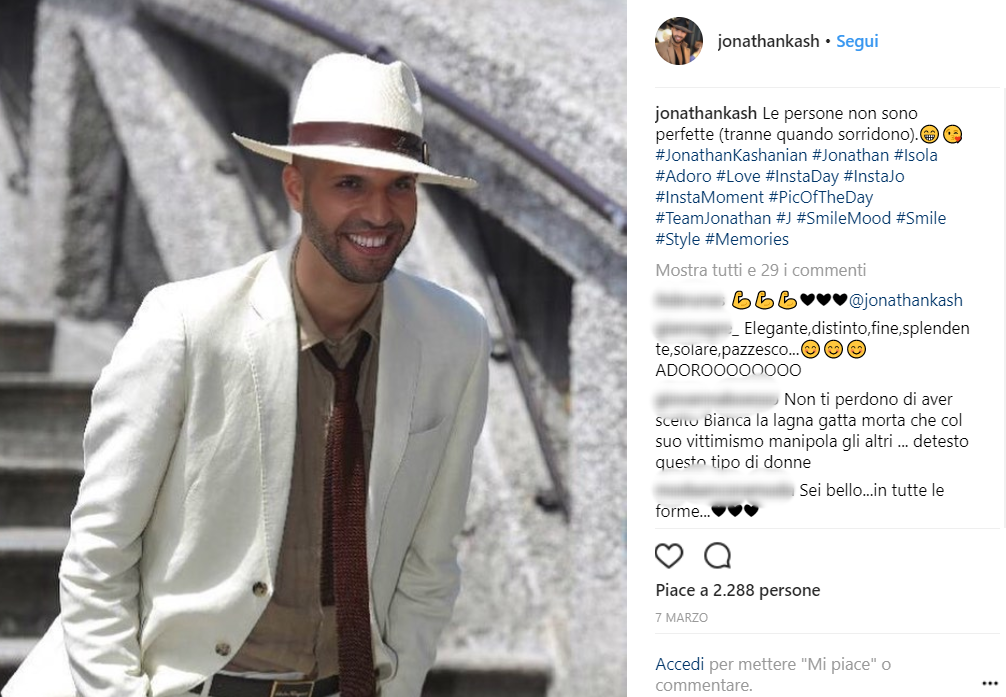Follow the account with Segui

[x=857, y=41]
